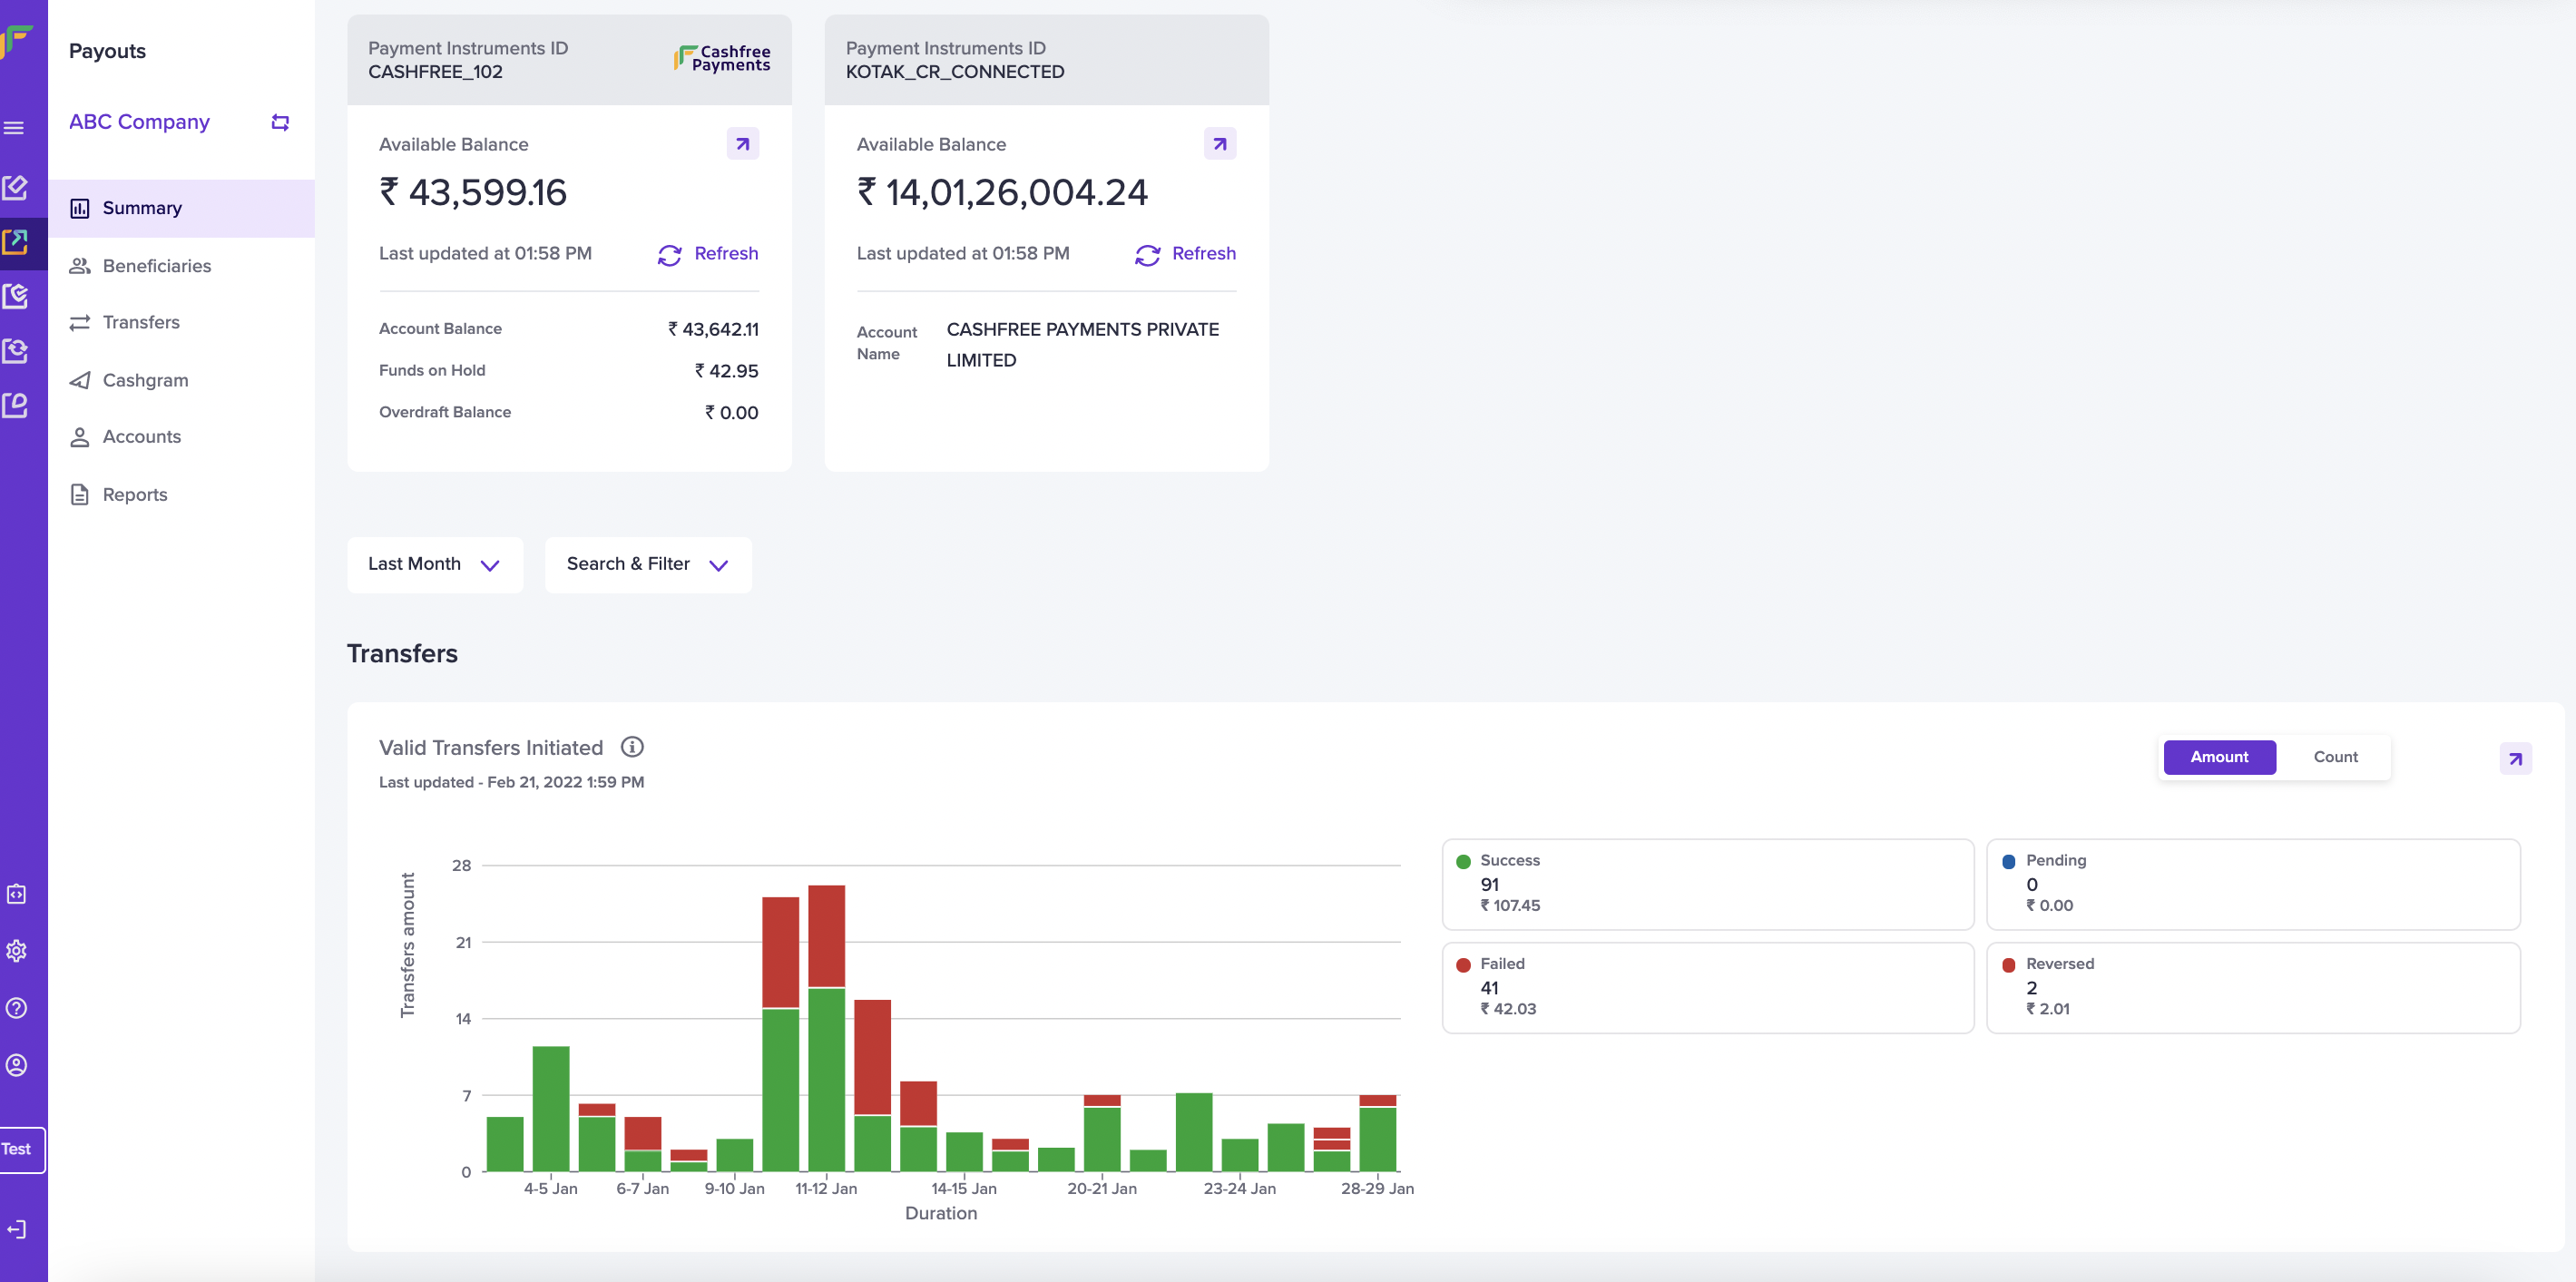This screenshot has width=2576, height=1282.
Task: Toggle the Test environment button
Action: pyautogui.click(x=18, y=1149)
